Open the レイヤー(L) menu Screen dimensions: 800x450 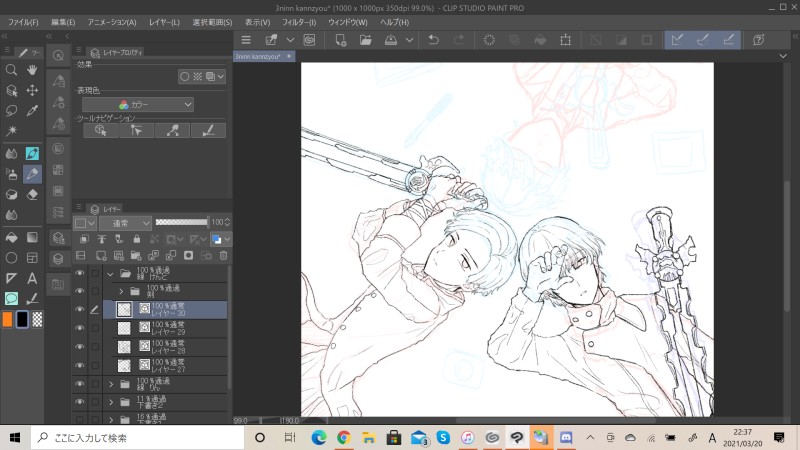pyautogui.click(x=164, y=22)
